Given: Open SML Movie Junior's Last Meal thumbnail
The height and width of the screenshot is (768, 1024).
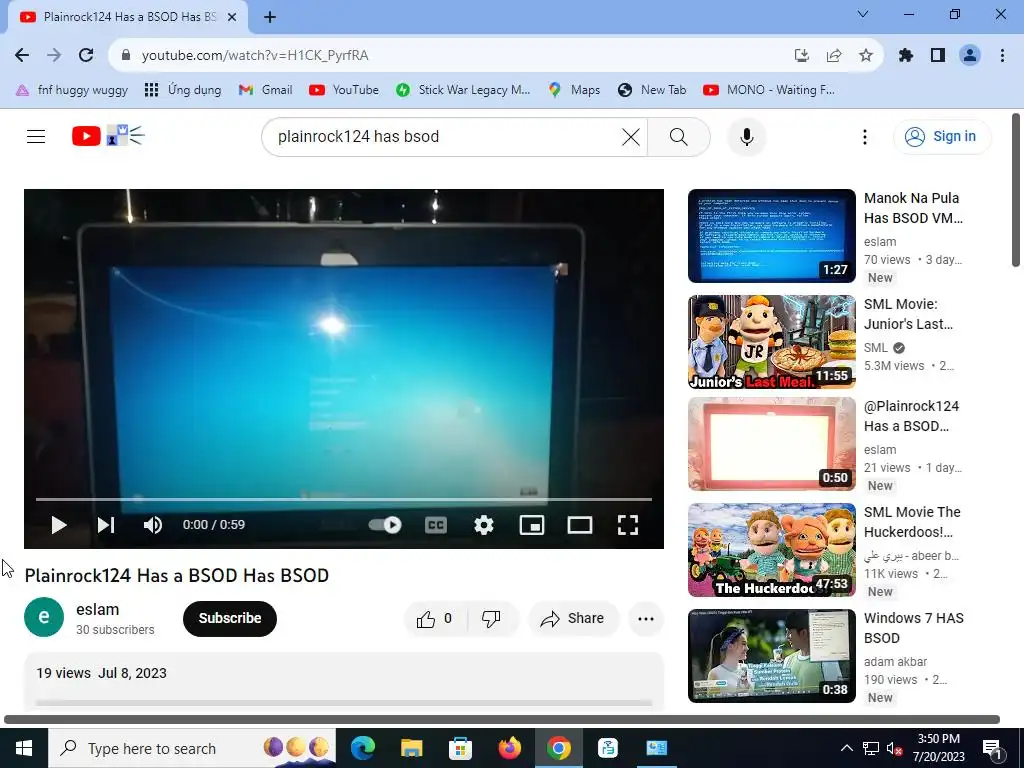Looking at the screenshot, I should [x=772, y=342].
